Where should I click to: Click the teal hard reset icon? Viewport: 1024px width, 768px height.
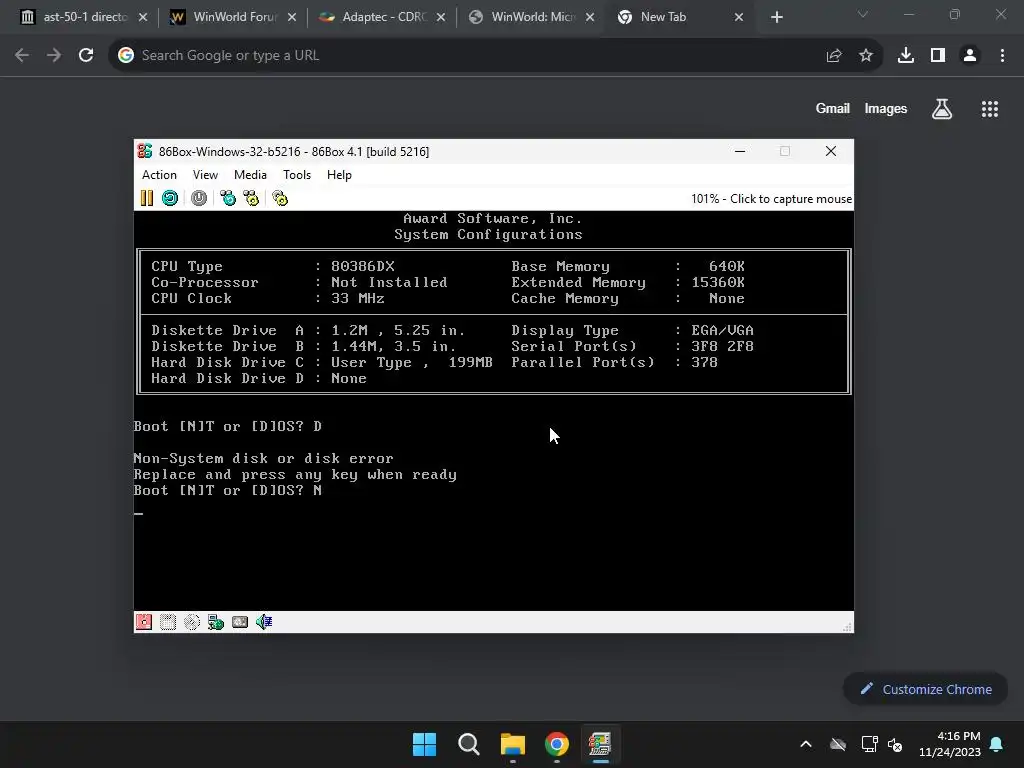[x=170, y=198]
